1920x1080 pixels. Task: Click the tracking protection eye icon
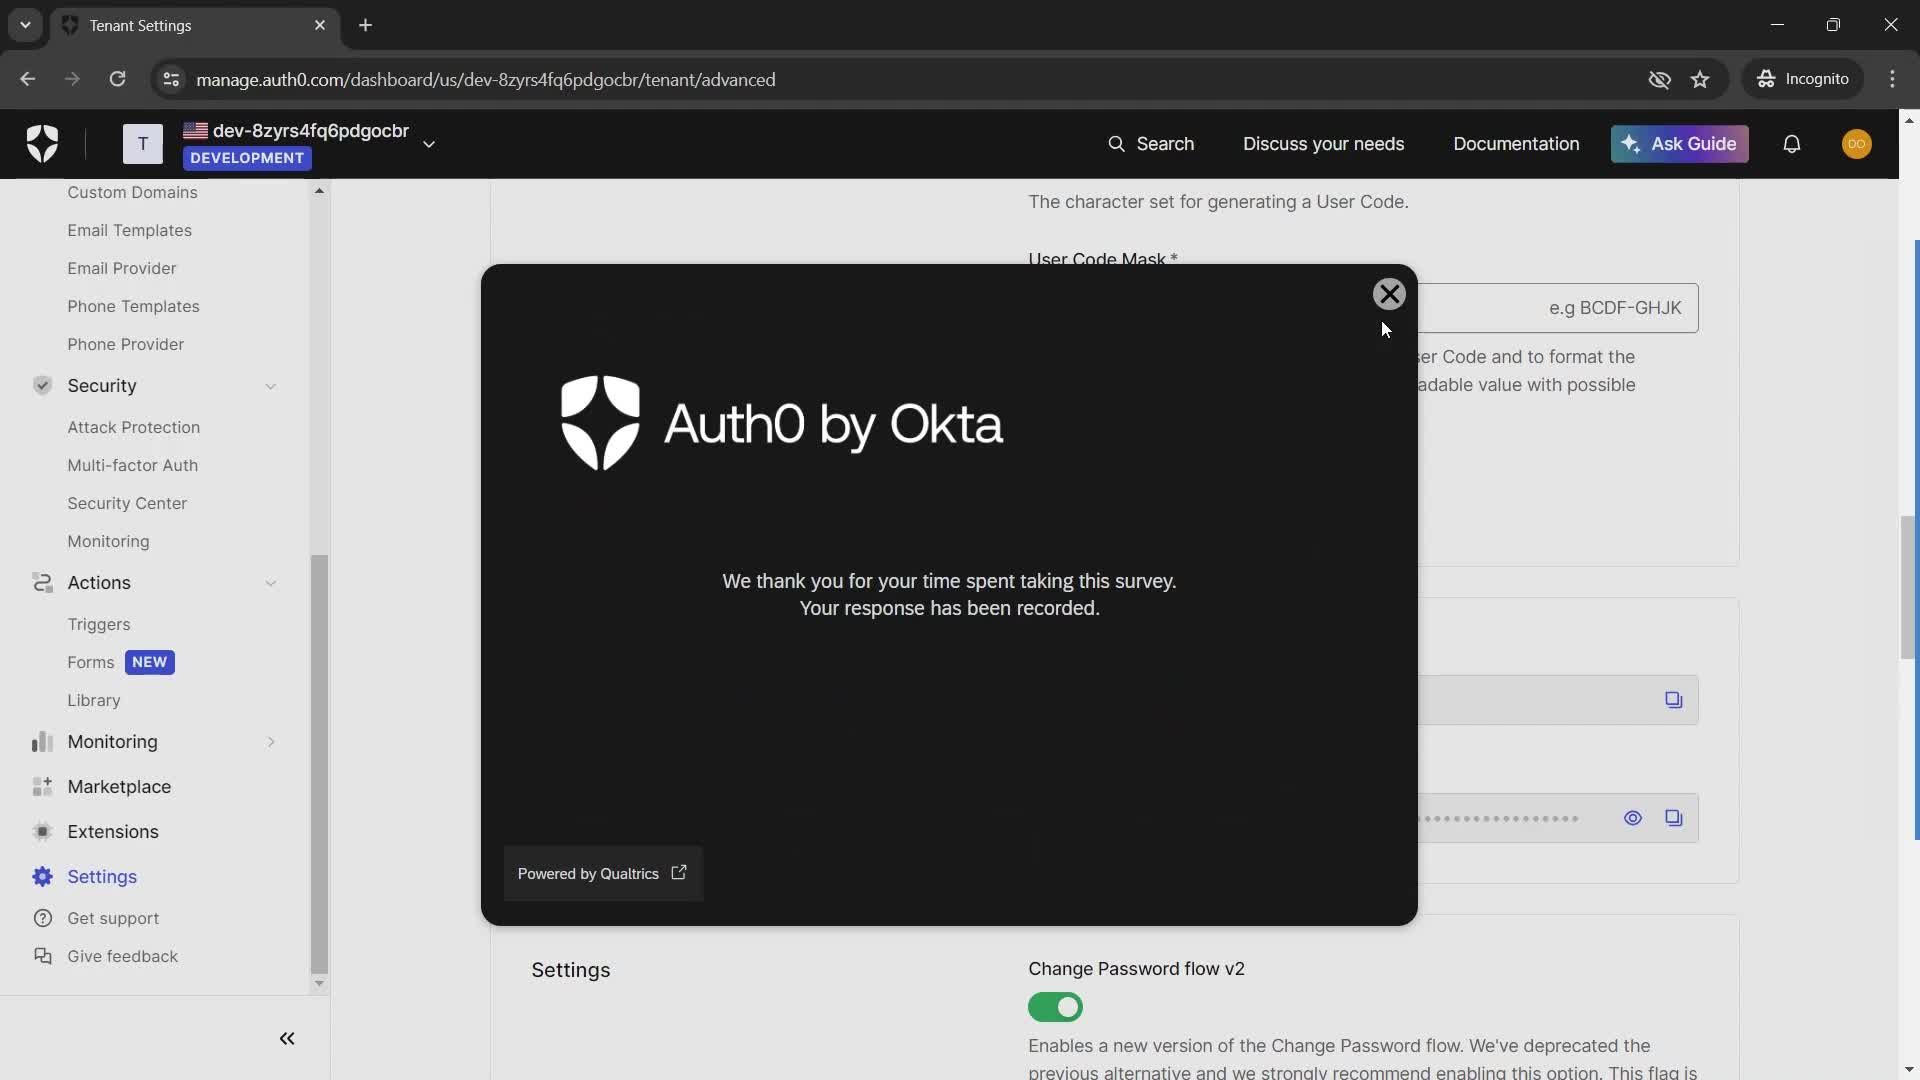click(x=1659, y=79)
